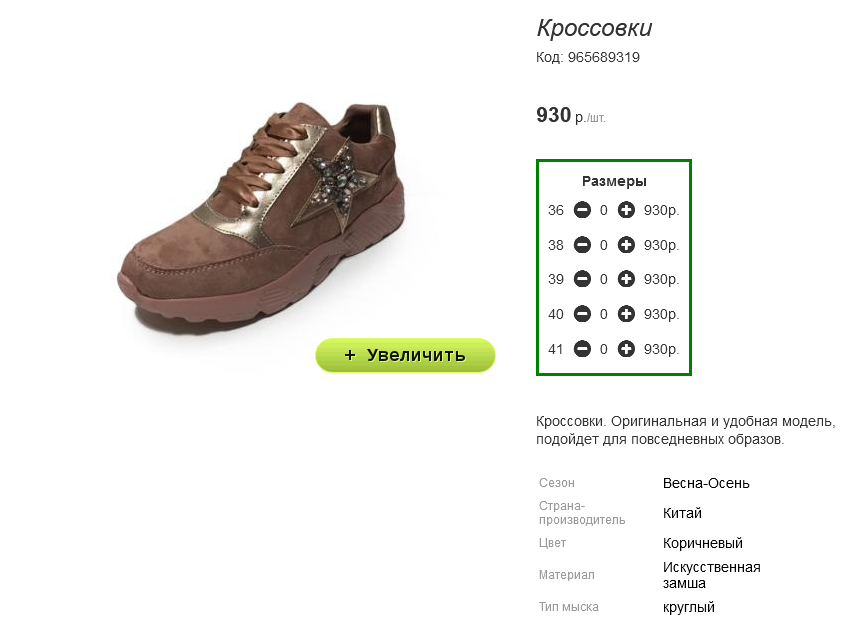The height and width of the screenshot is (630, 854).
Task: Hit the minus icon for size 40
Action: [582, 314]
